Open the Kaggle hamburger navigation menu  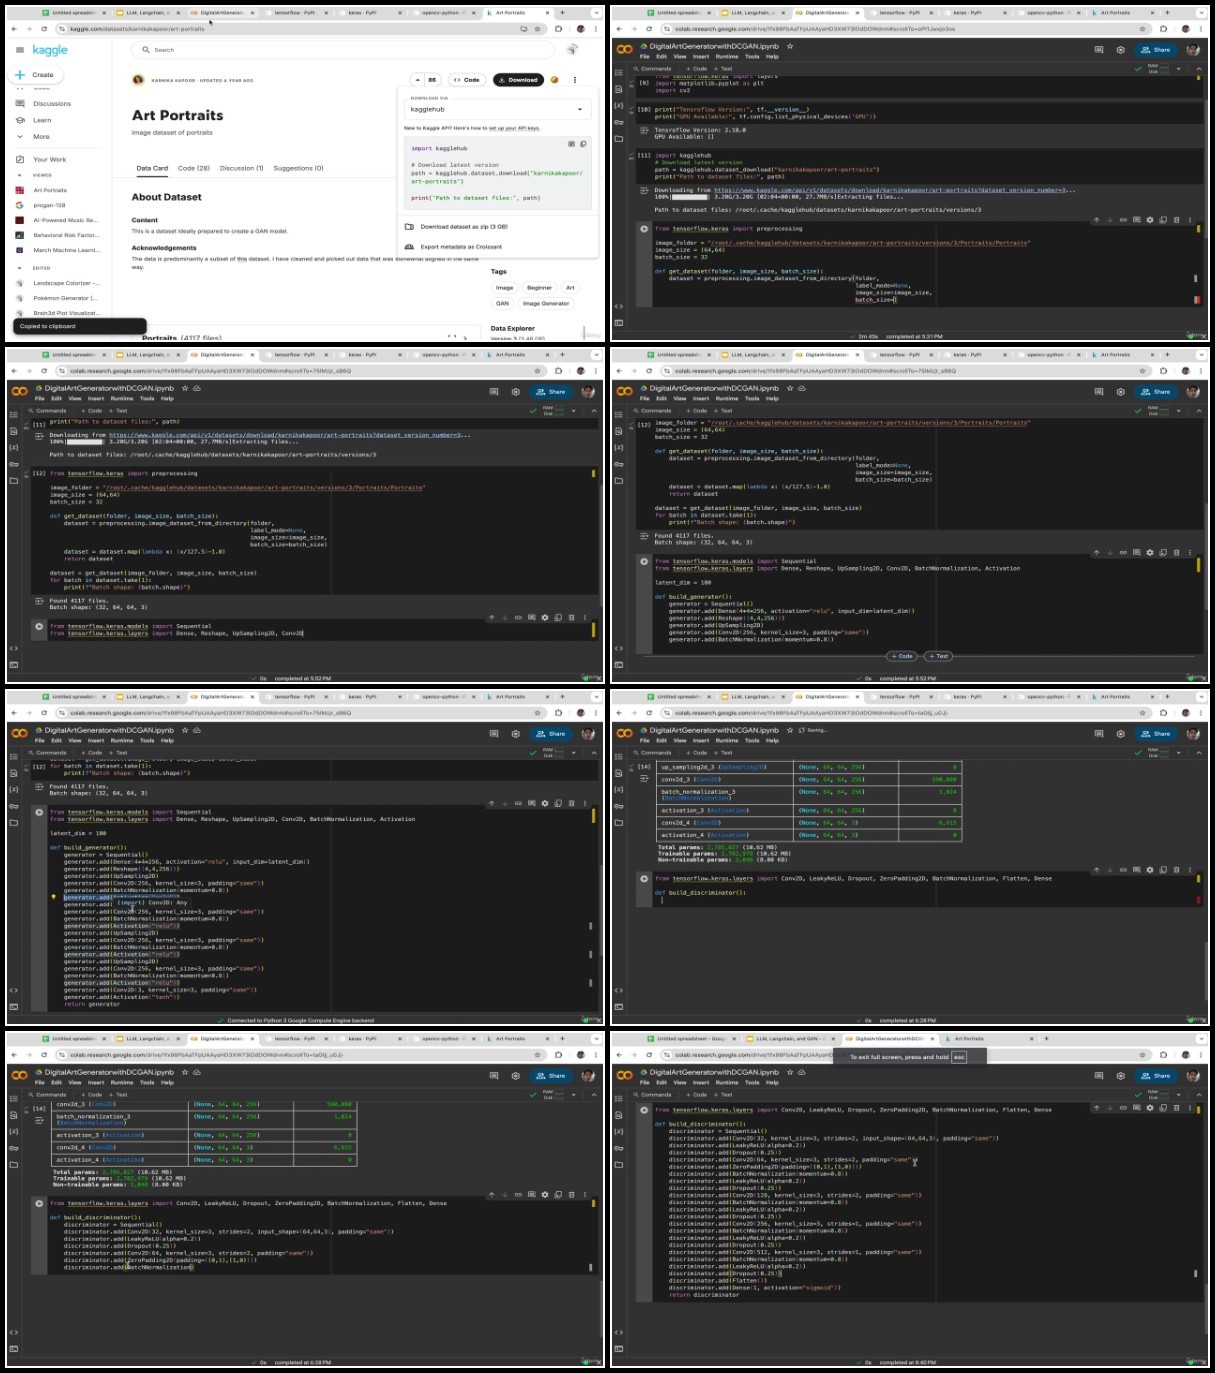pos(19,50)
